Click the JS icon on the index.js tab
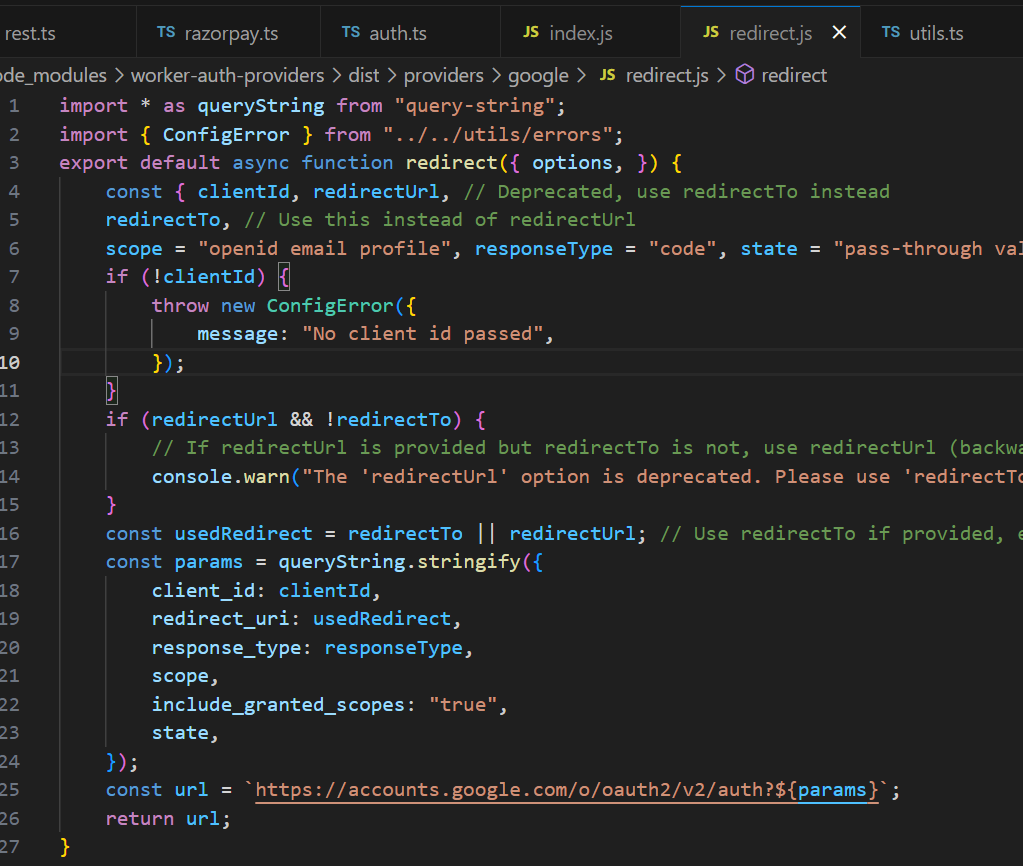The height and width of the screenshot is (866, 1023). tap(531, 31)
